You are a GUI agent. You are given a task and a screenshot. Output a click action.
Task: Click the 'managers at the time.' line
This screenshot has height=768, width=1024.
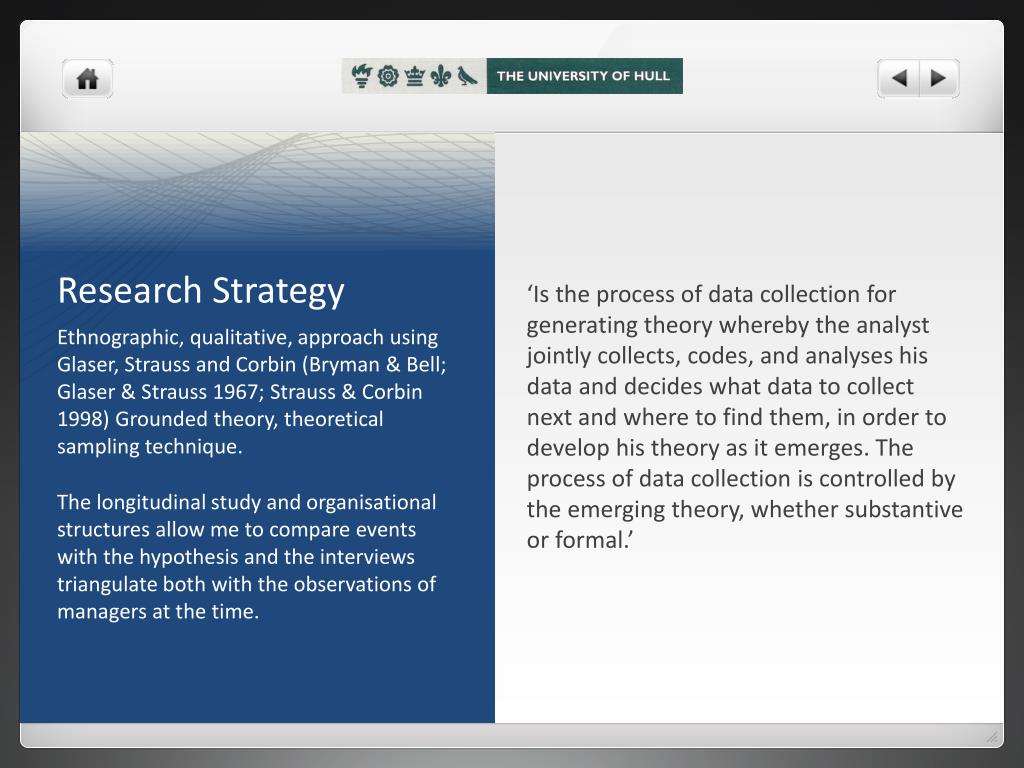(158, 612)
